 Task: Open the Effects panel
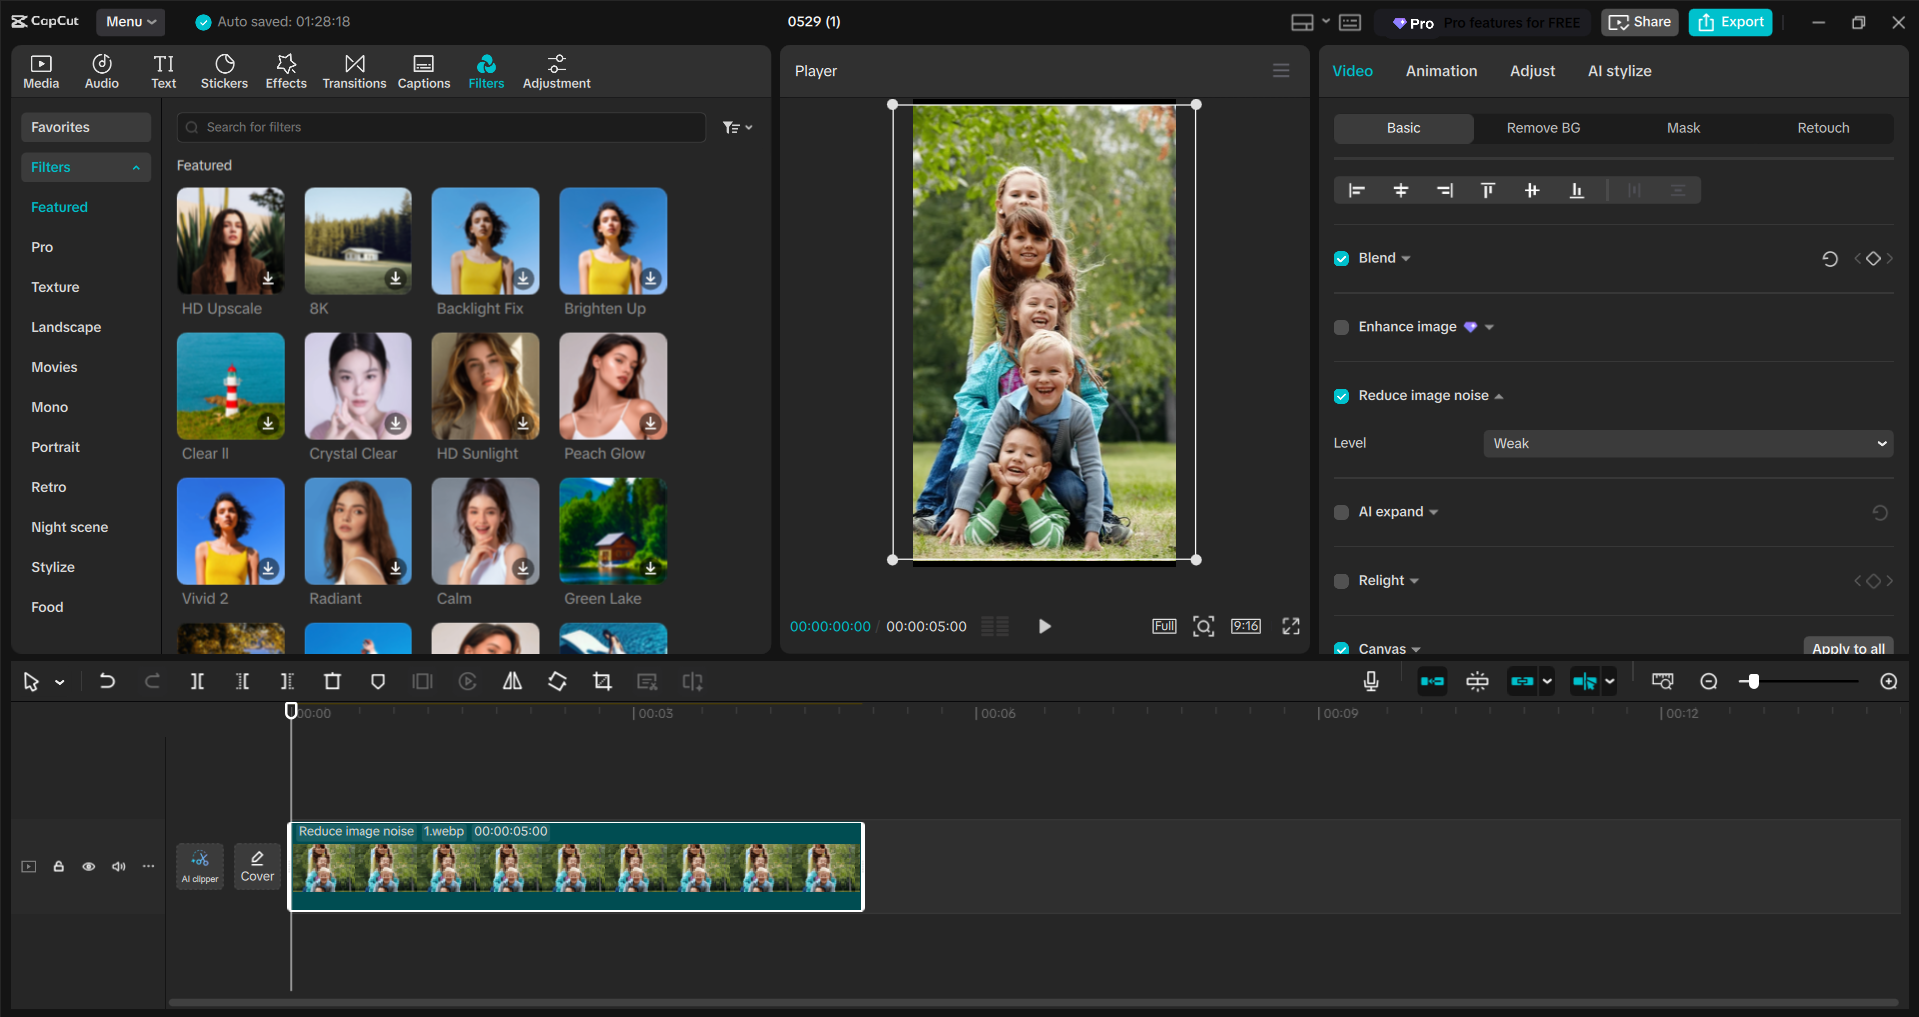coord(286,70)
